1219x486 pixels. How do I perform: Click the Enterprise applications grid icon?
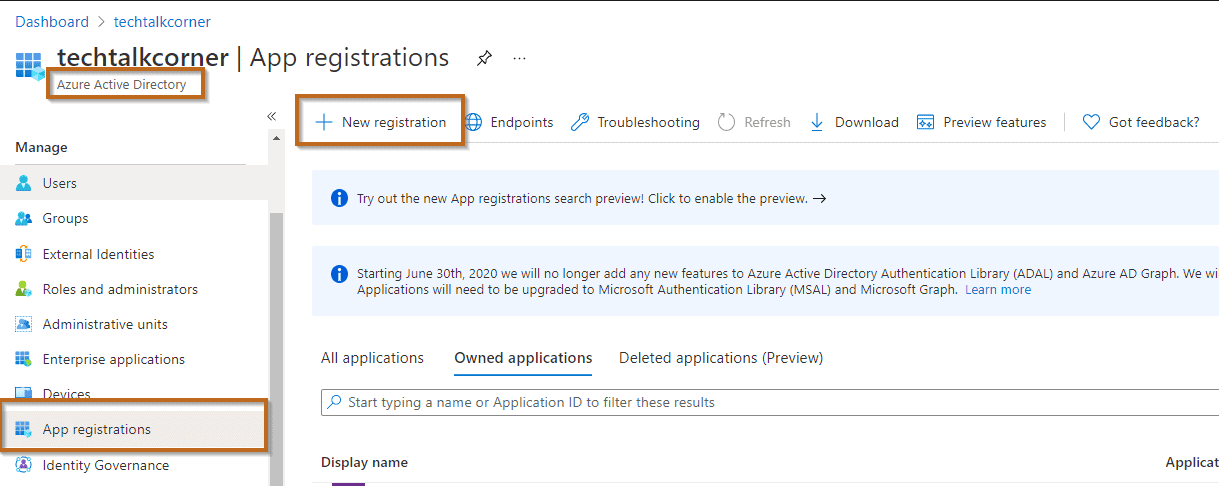point(24,359)
